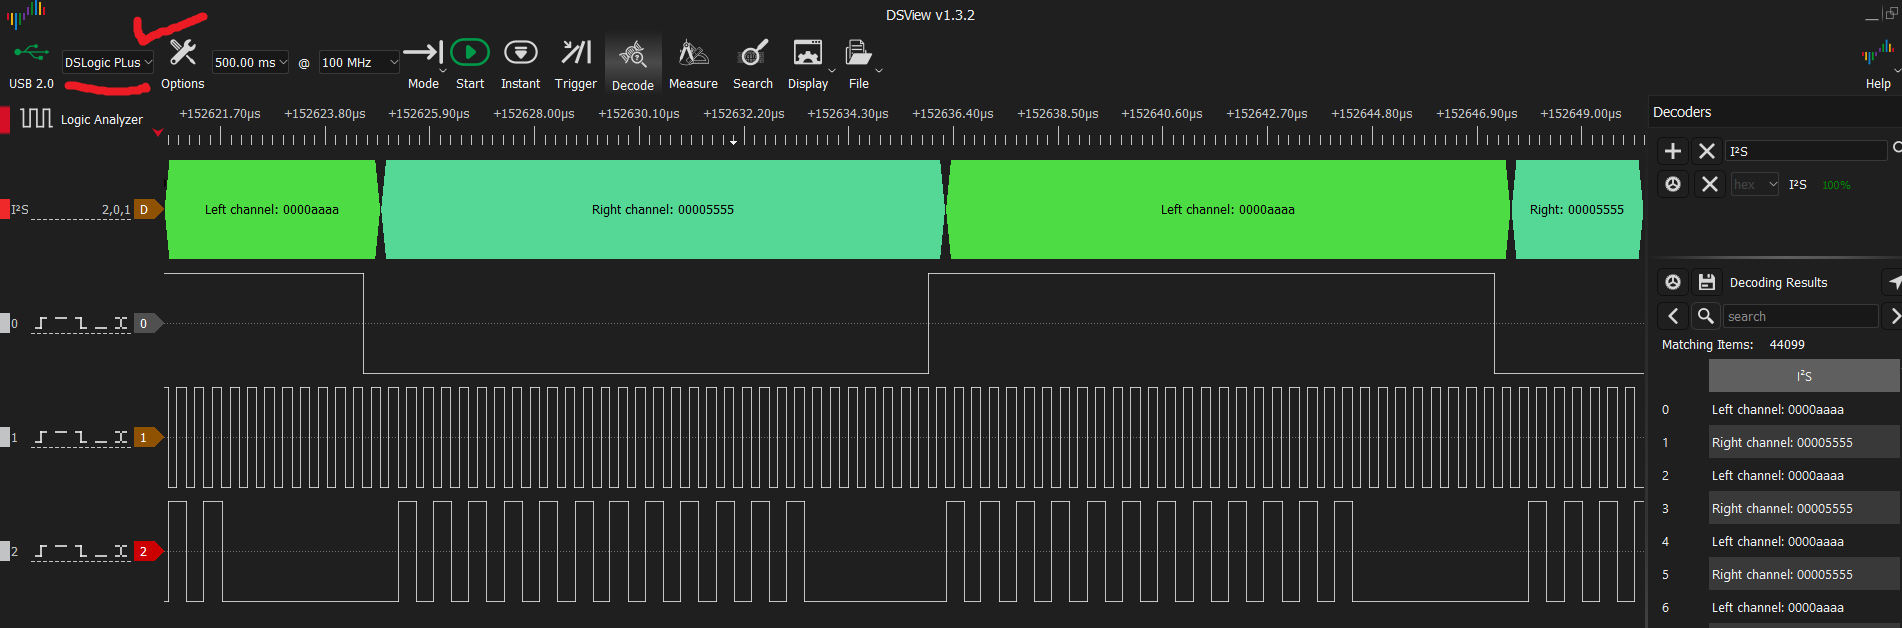The image size is (1902, 628).
Task: Go to the previous search match
Action: click(1673, 316)
